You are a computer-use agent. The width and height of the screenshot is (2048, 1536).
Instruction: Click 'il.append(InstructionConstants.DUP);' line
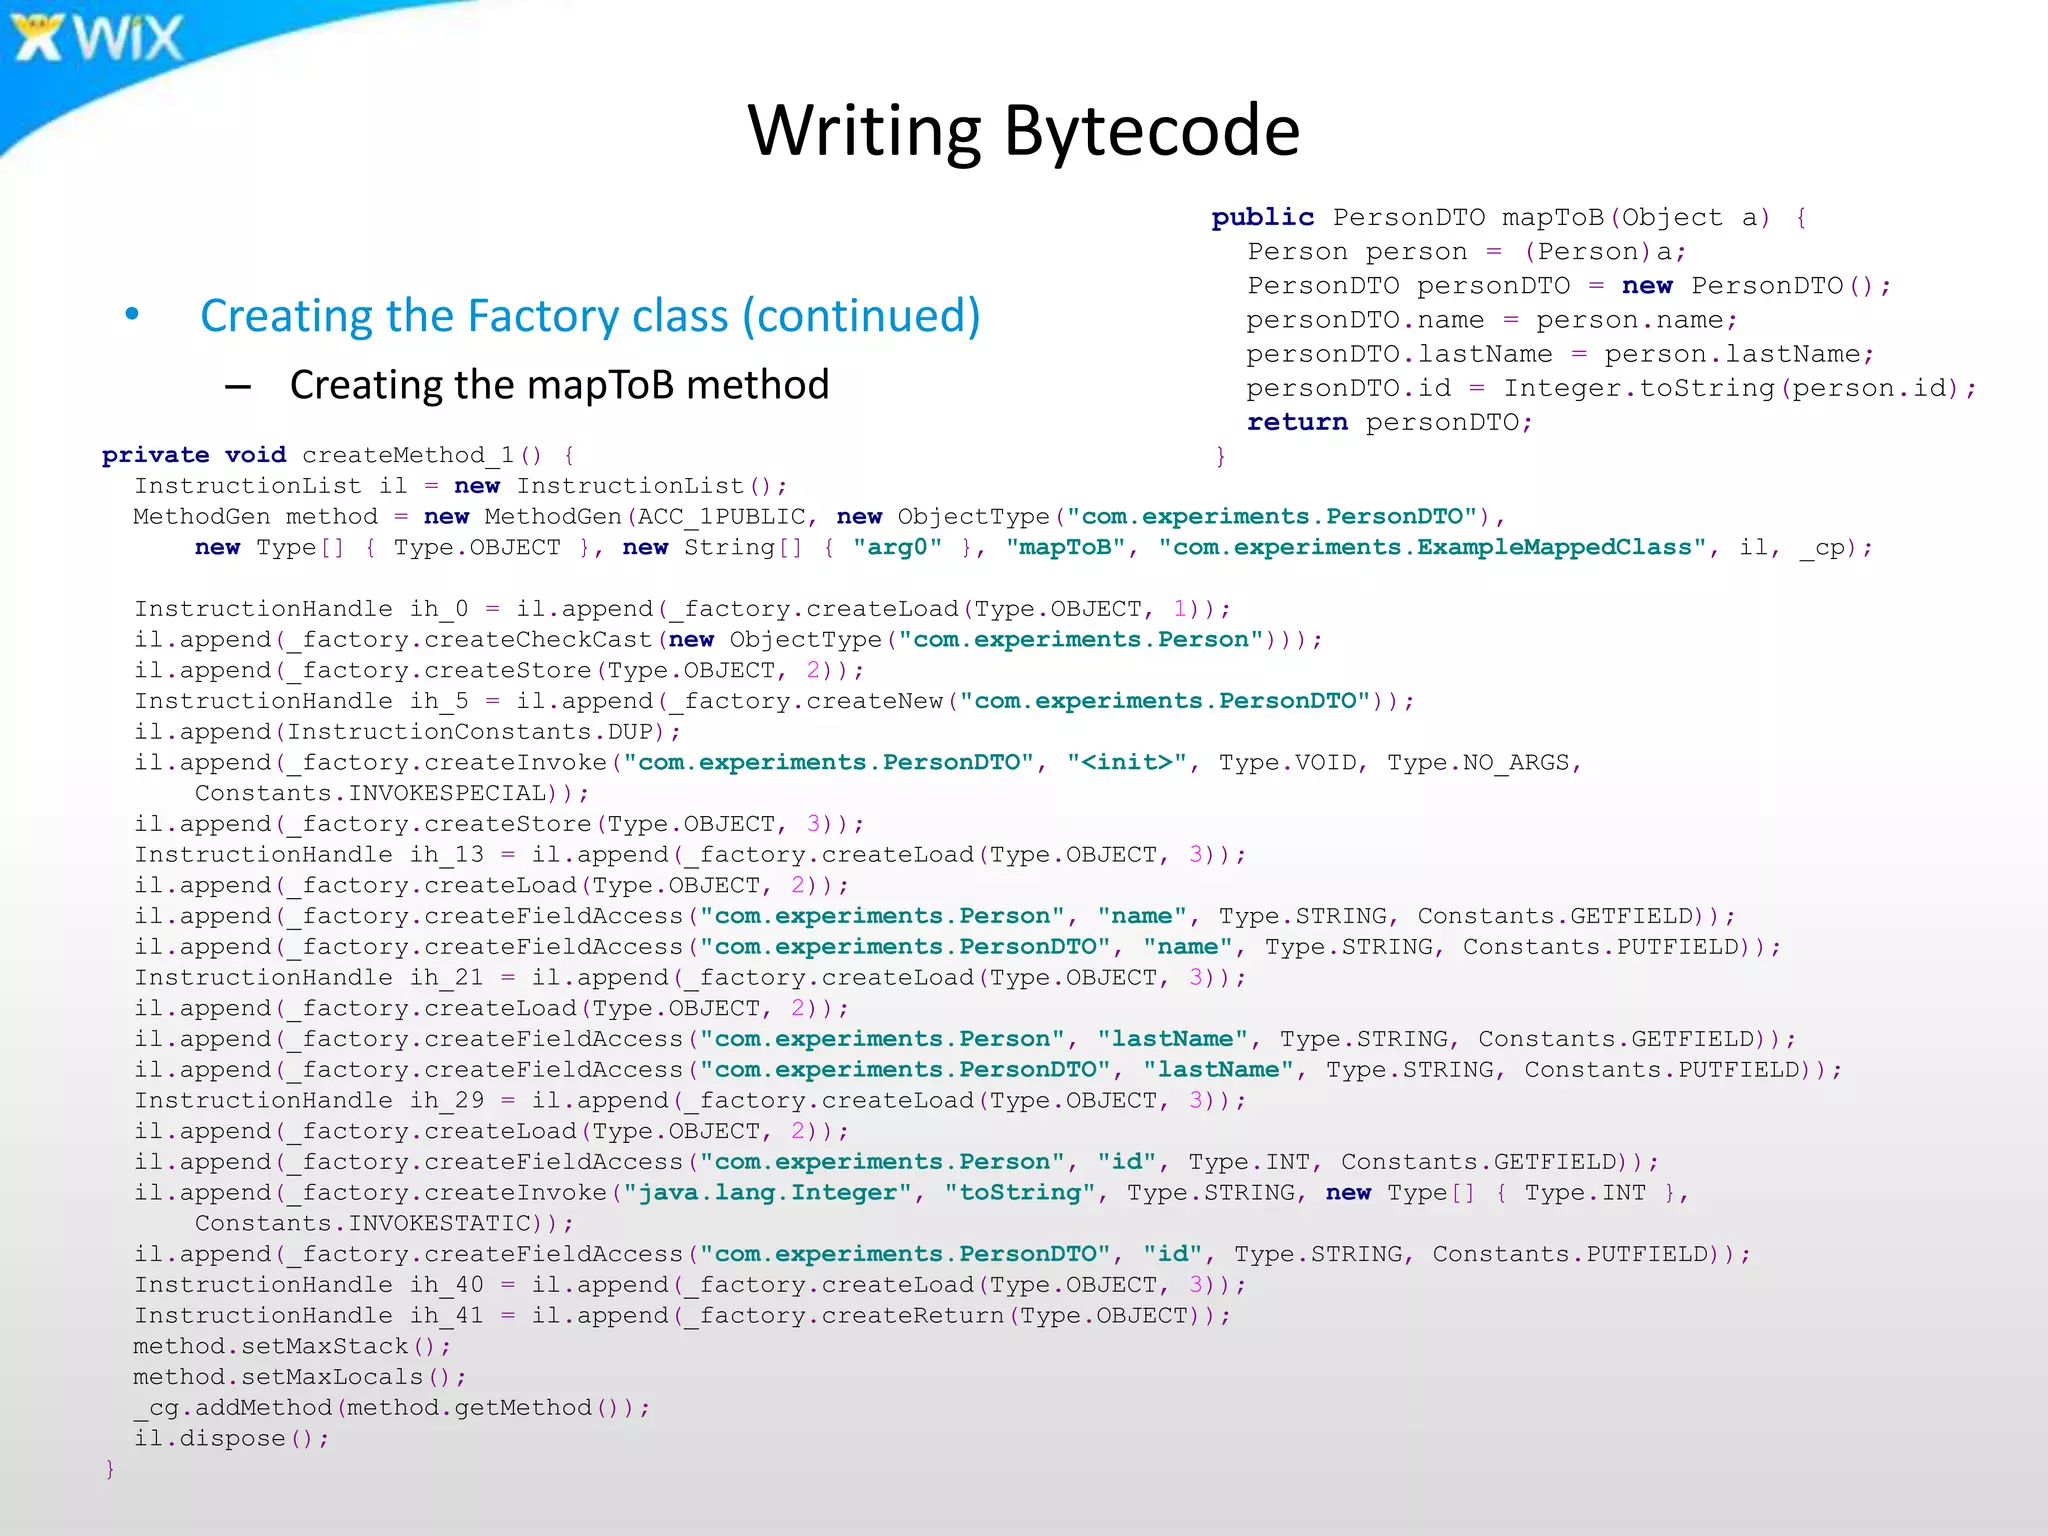407,732
